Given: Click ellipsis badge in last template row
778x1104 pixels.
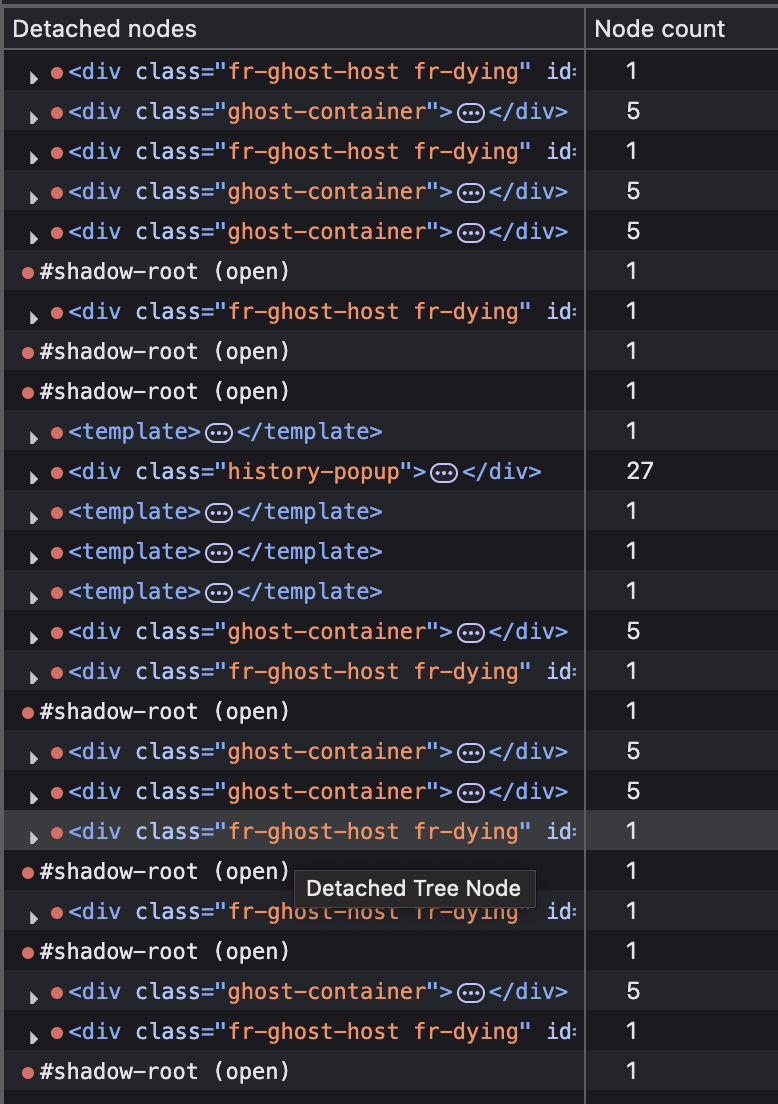Looking at the screenshot, I should pyautogui.click(x=219, y=592).
